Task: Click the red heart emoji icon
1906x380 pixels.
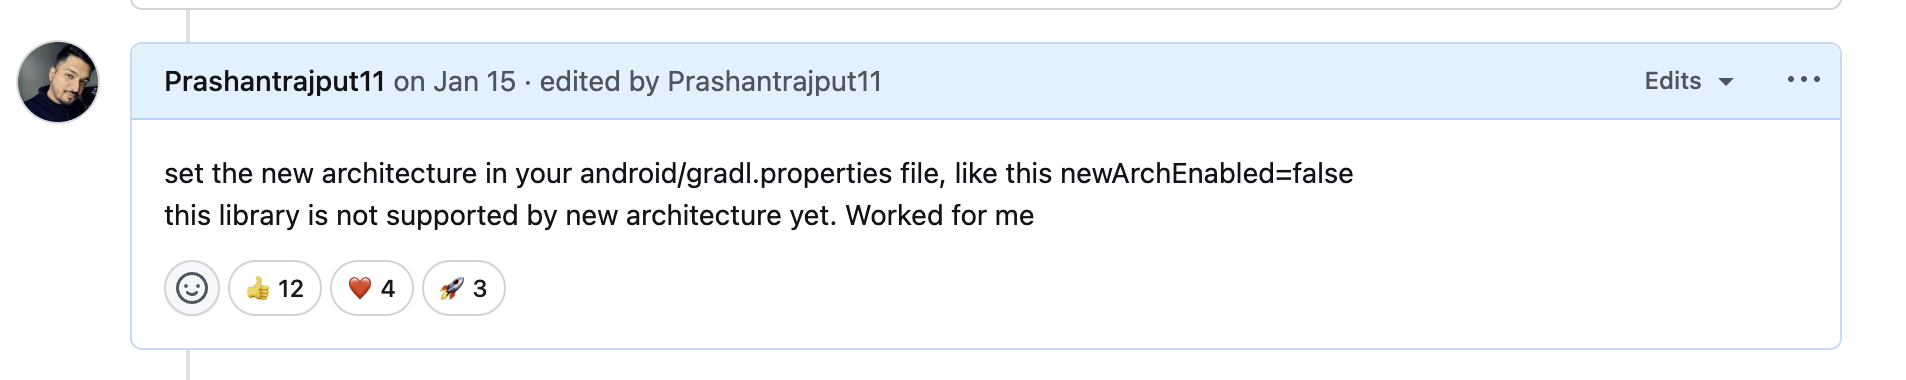Action: click(x=360, y=289)
